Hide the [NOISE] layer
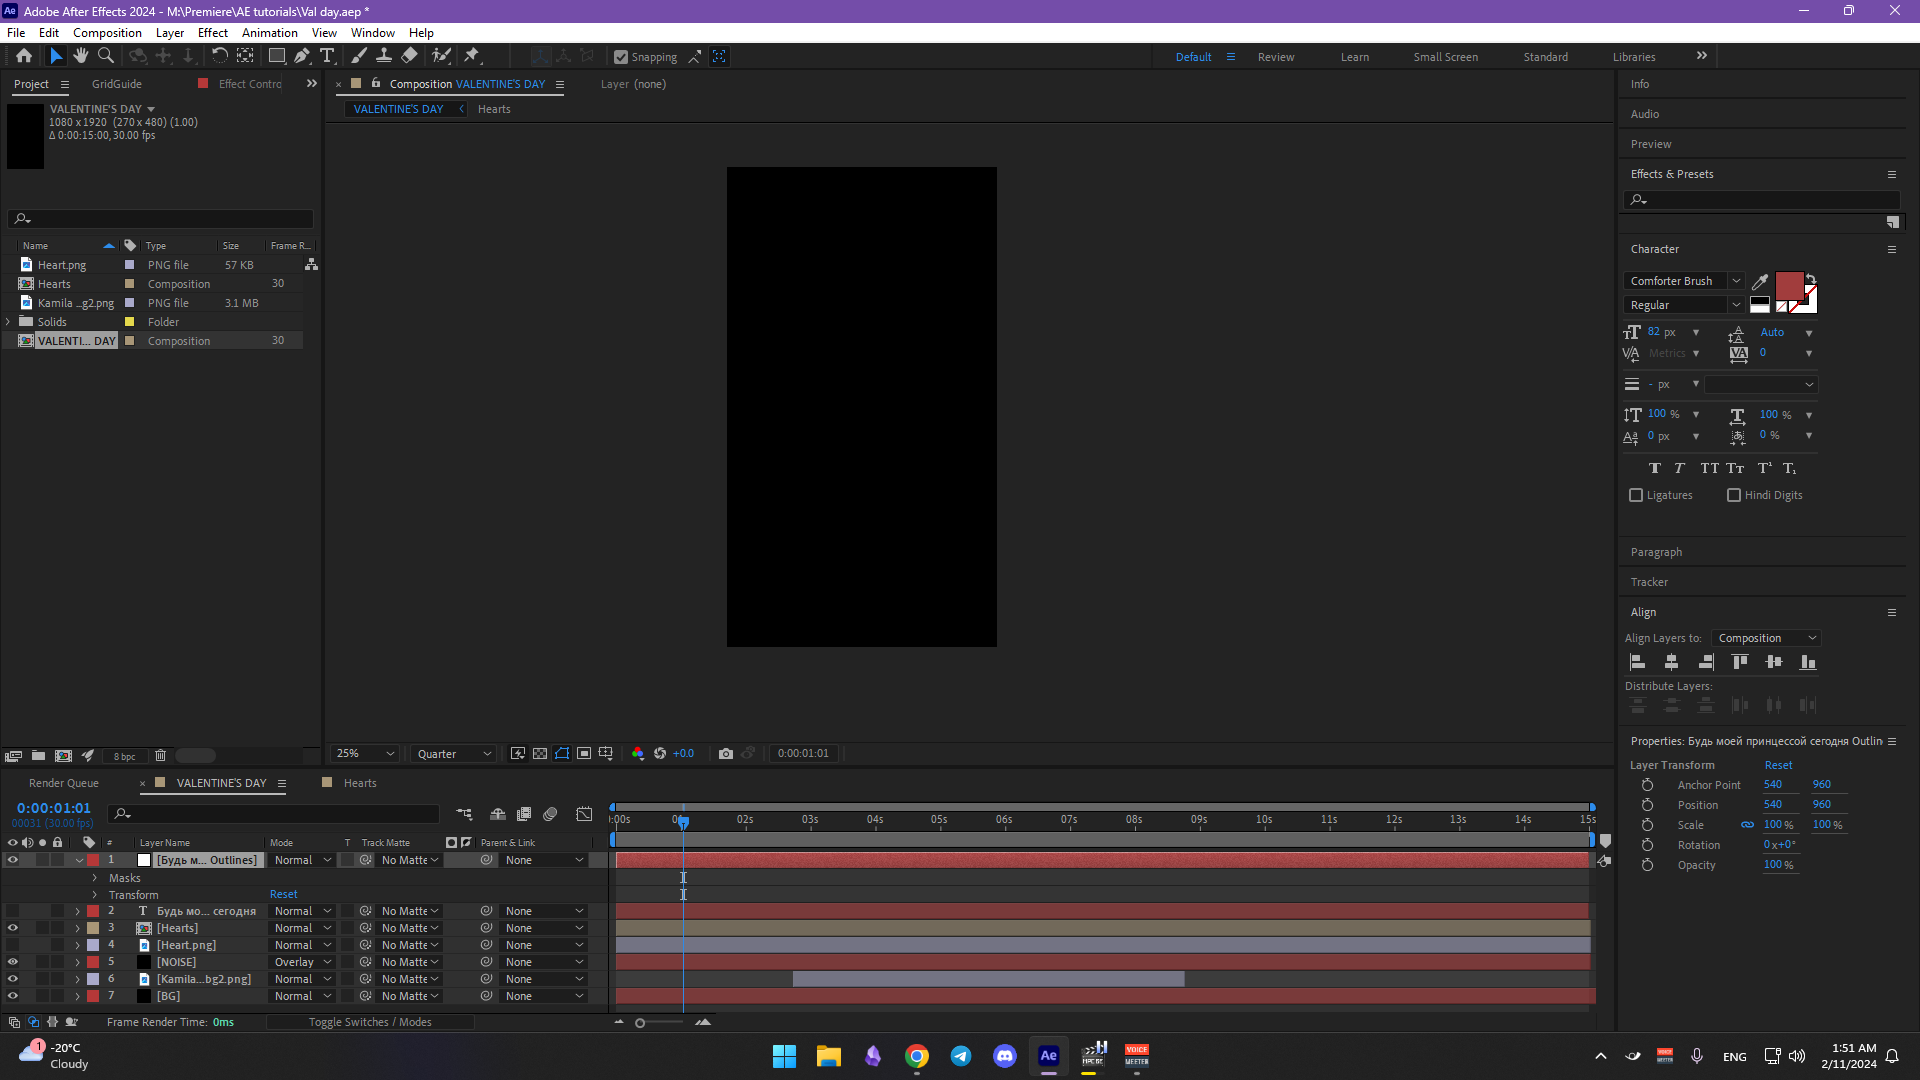Image resolution: width=1920 pixels, height=1080 pixels. tap(13, 962)
